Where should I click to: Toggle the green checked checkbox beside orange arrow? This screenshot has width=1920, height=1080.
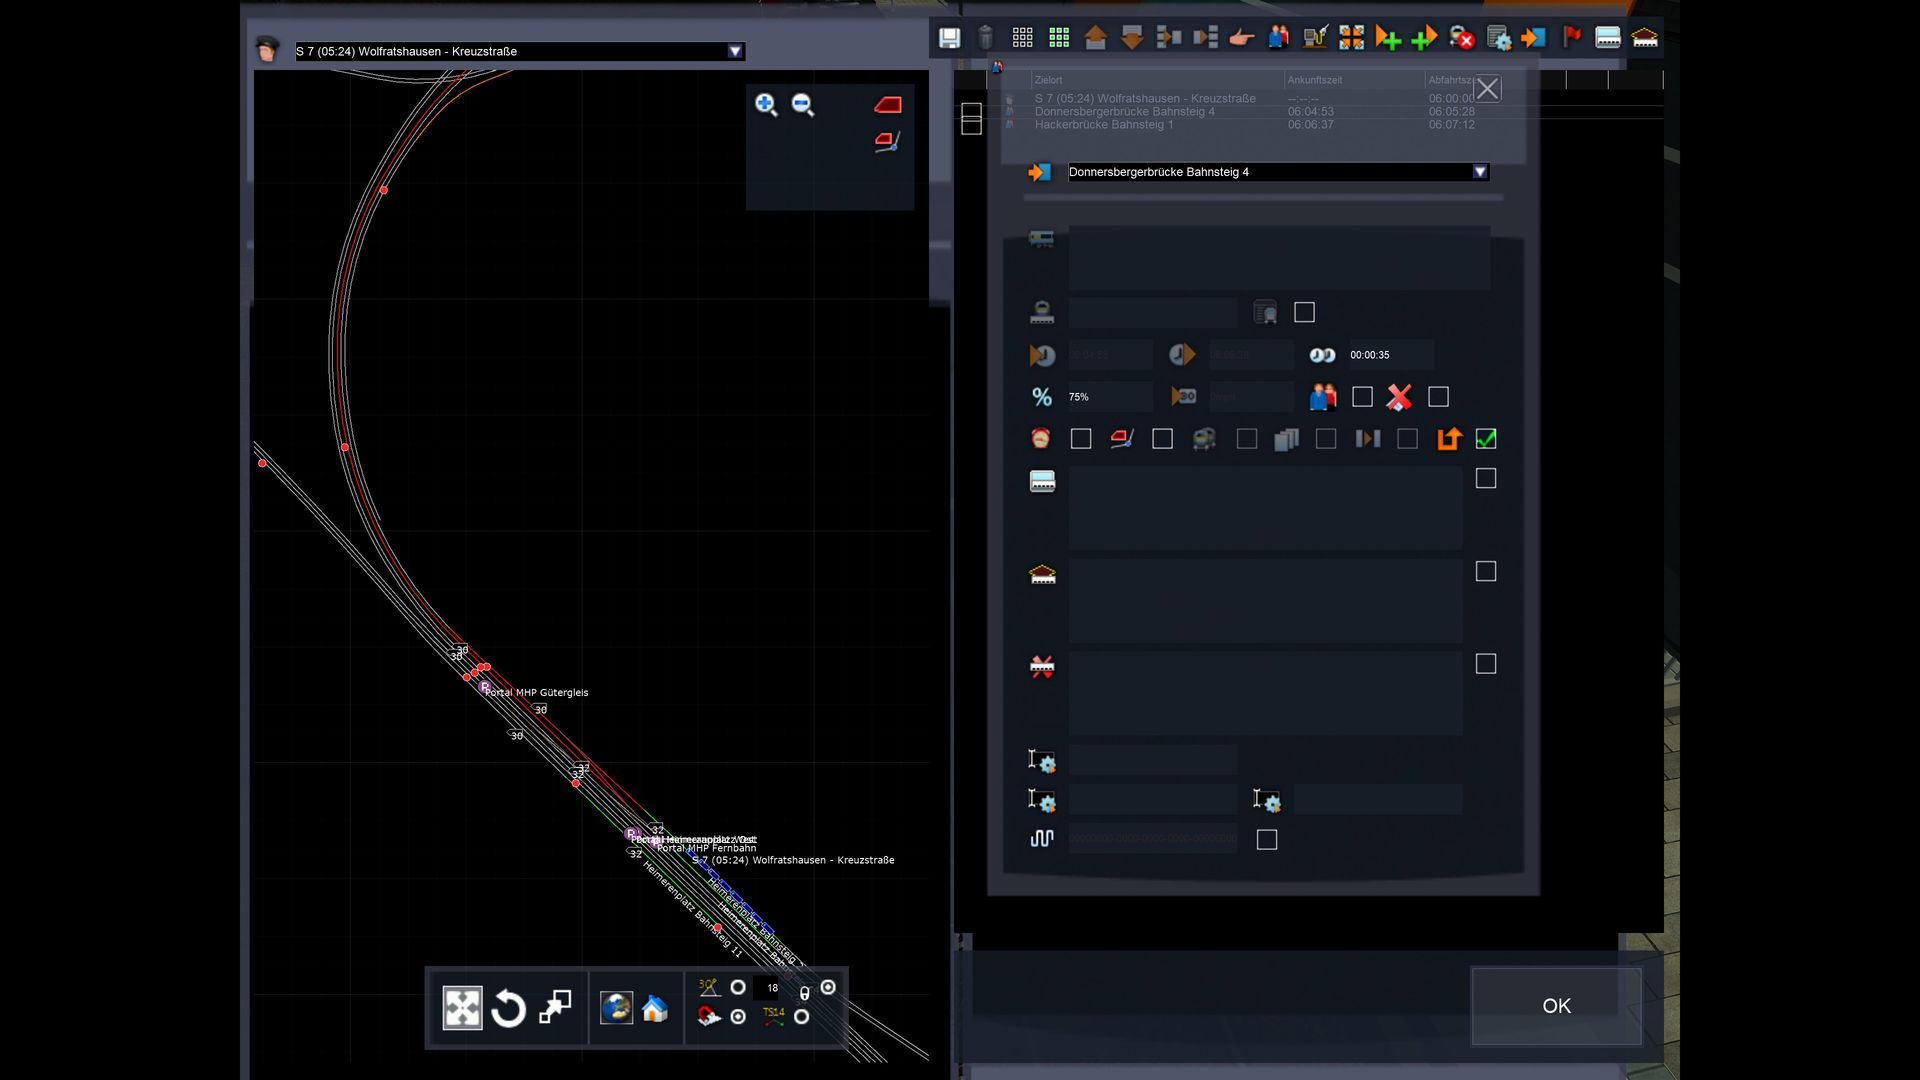(x=1486, y=439)
